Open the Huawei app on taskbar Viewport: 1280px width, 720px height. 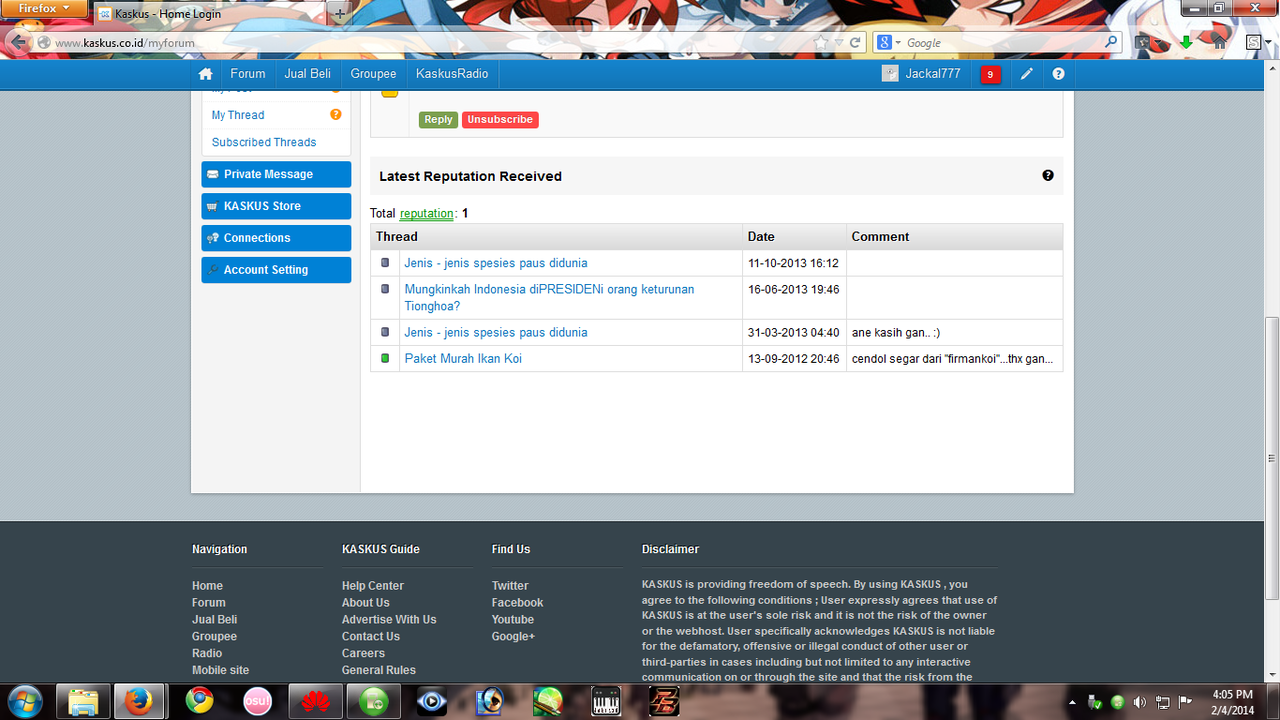(x=315, y=701)
